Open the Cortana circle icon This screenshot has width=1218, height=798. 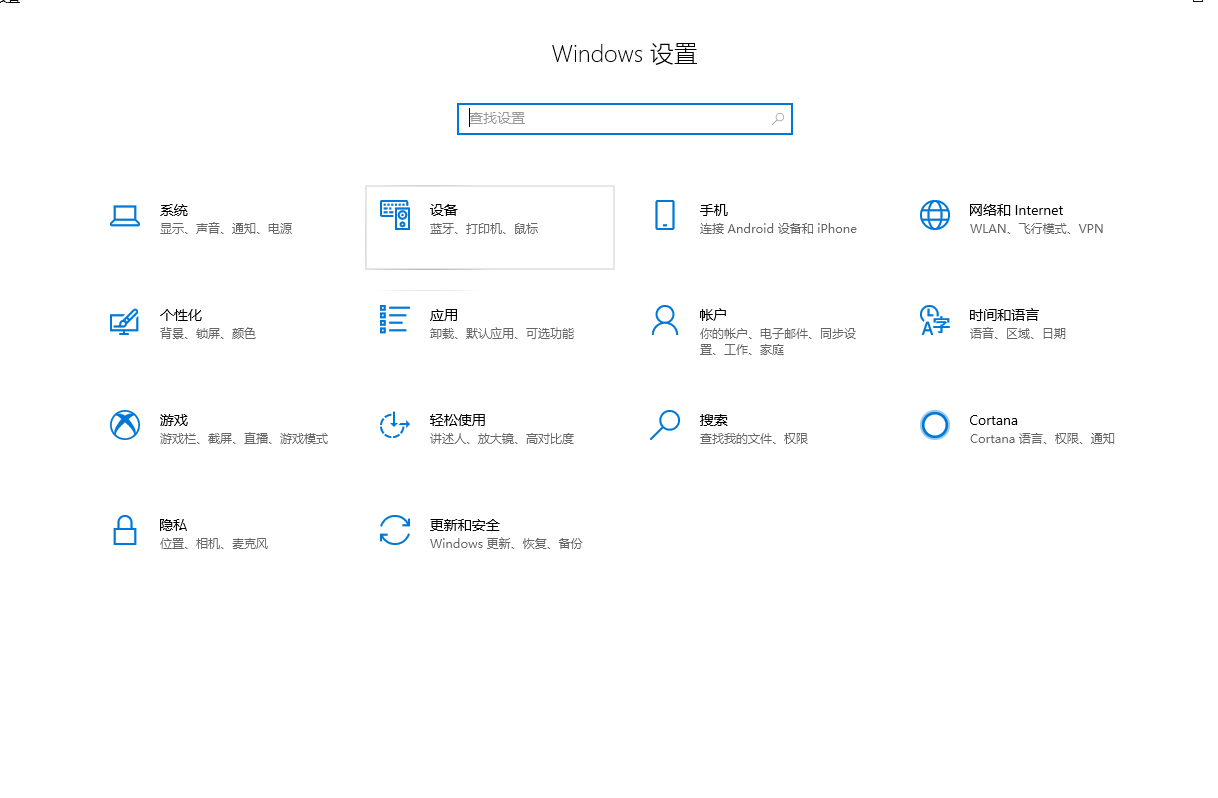pos(934,425)
